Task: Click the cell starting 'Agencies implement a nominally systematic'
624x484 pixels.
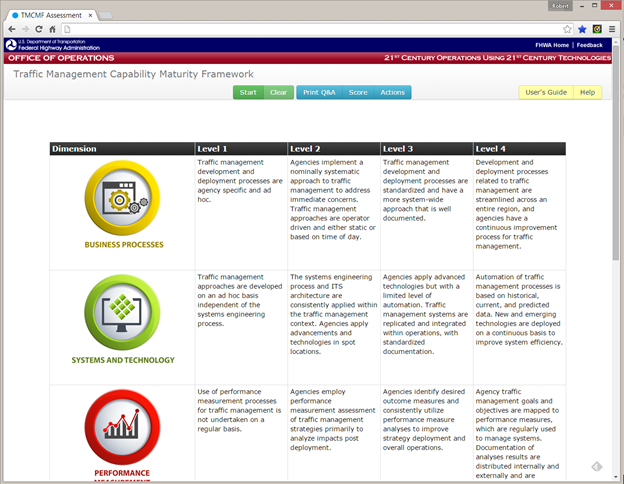Action: [334, 213]
